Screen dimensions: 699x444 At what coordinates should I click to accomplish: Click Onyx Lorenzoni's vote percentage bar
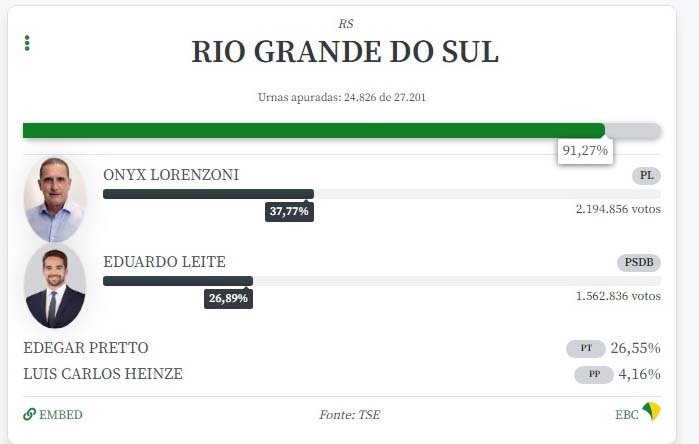(x=208, y=194)
